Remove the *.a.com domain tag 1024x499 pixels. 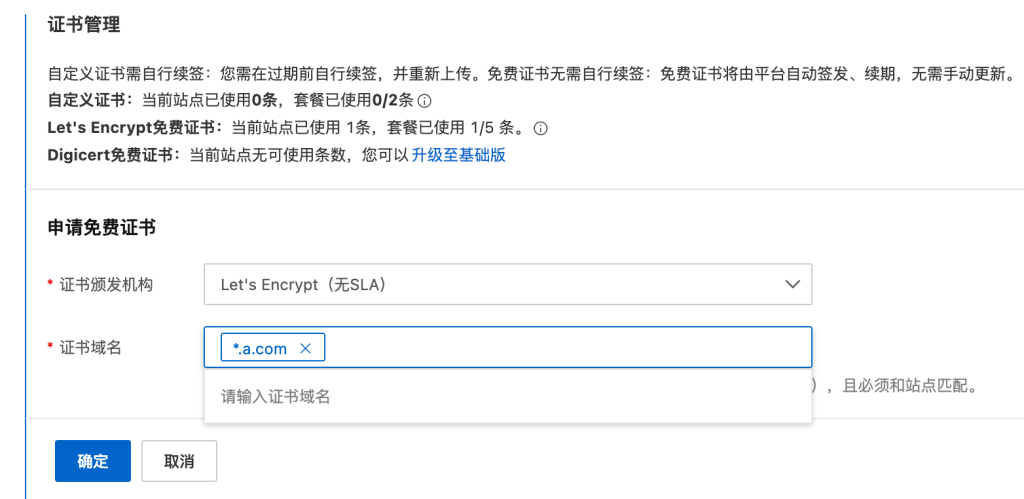pos(306,348)
